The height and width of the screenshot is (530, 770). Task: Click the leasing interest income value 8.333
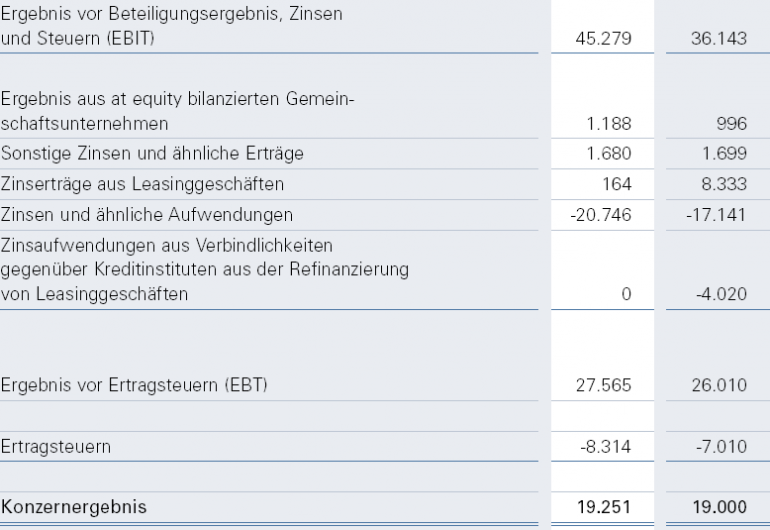point(724,184)
